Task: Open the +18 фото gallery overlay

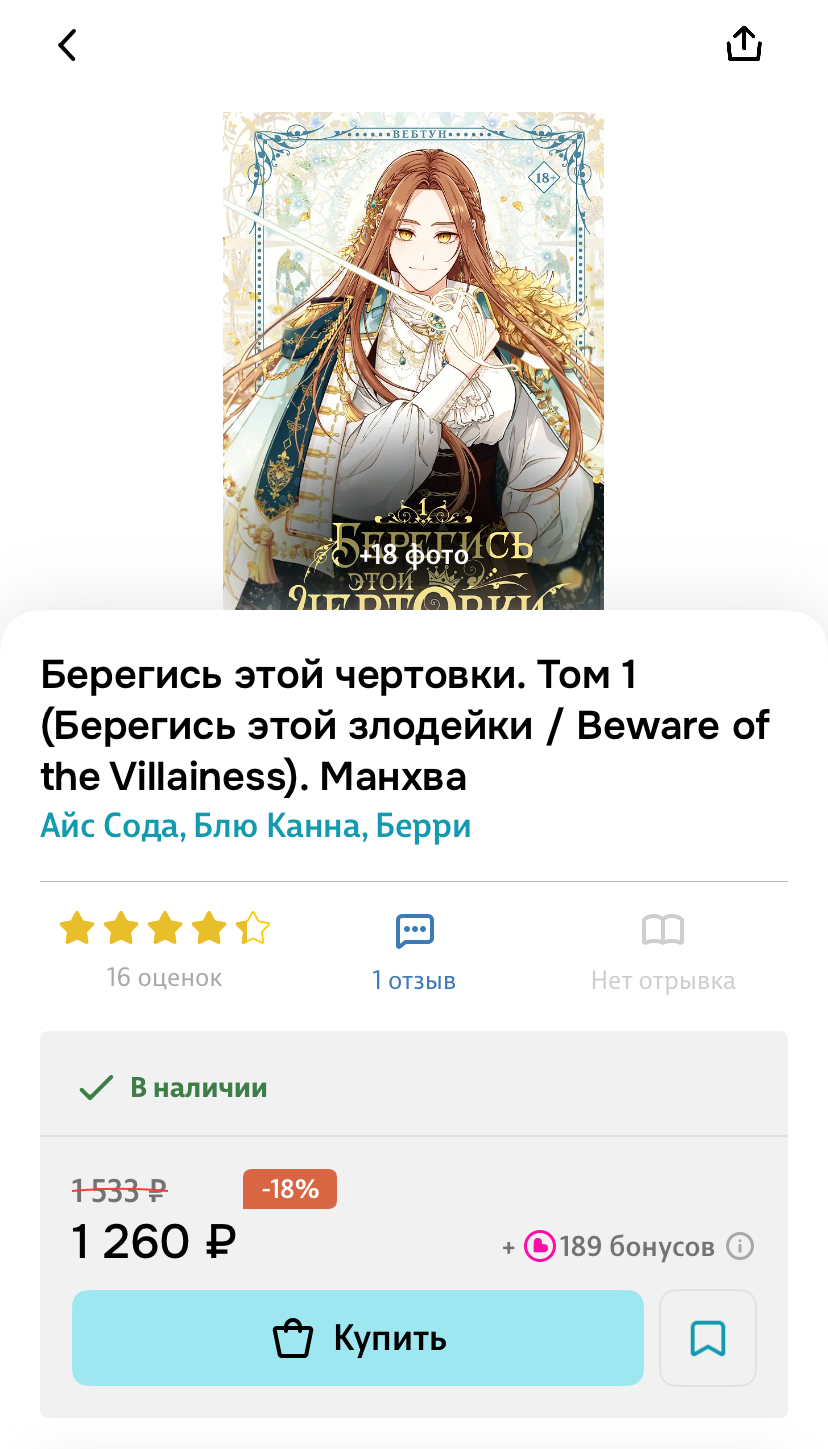Action: pos(414,555)
